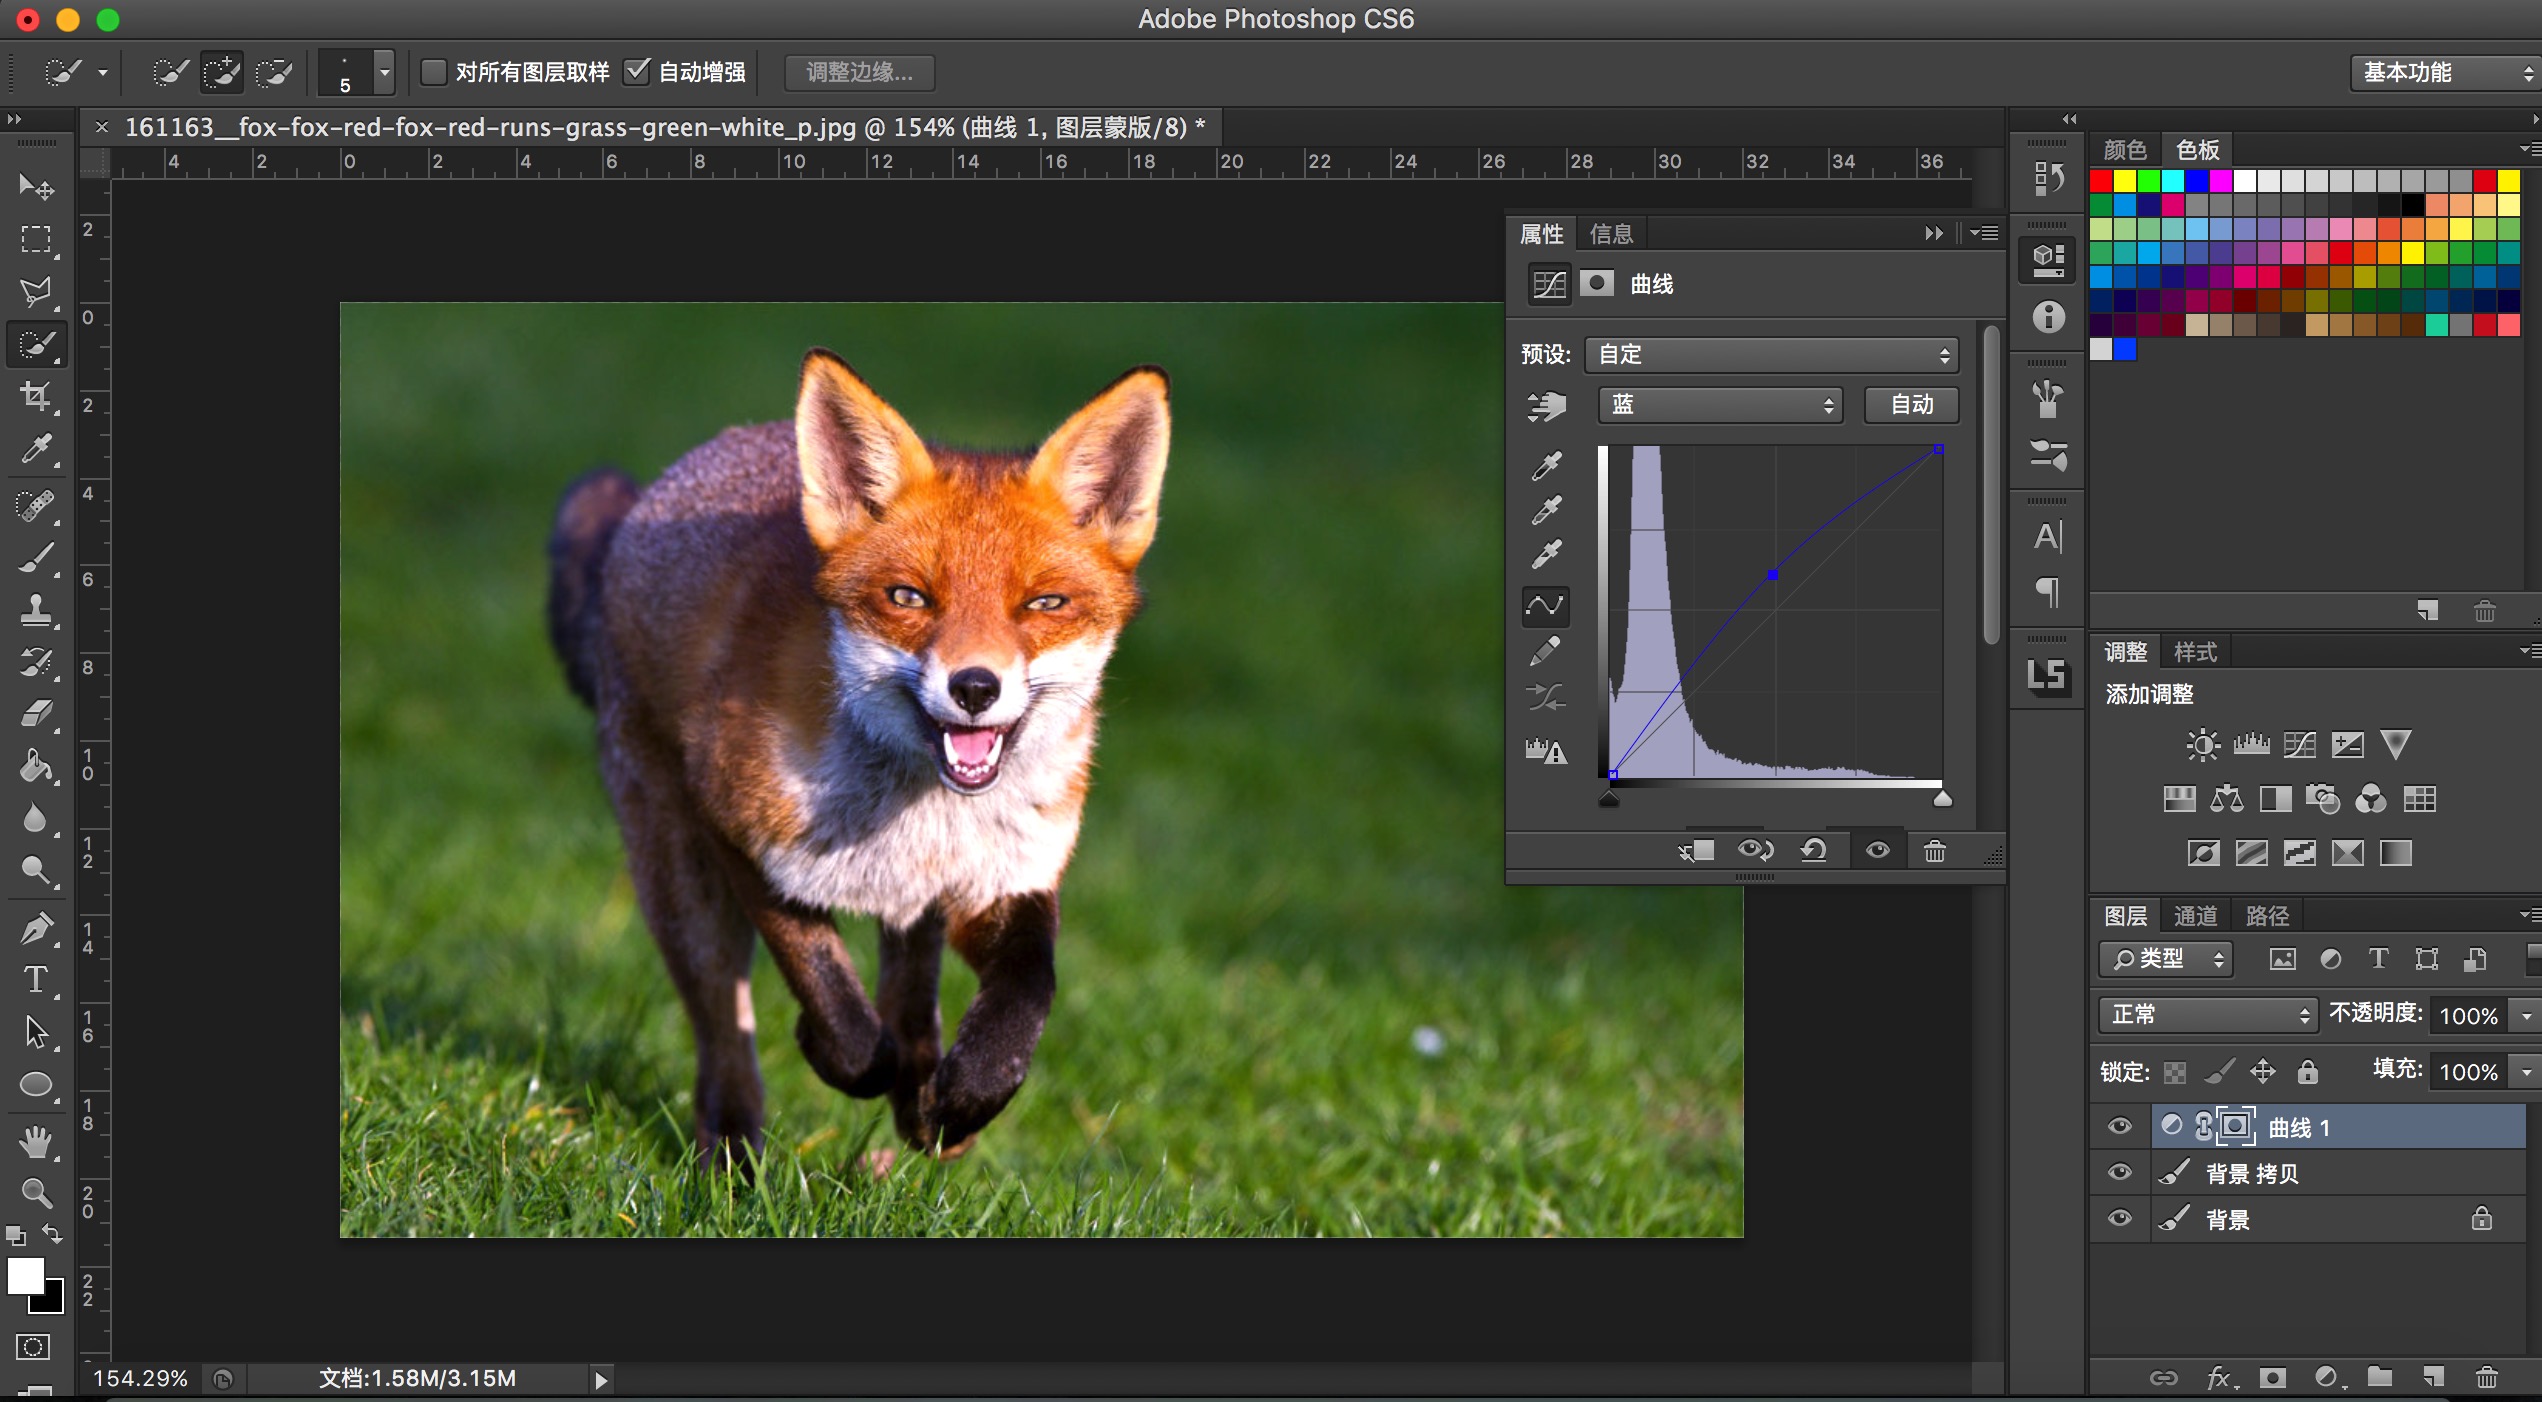Click the on-image curves adjustment hand icon

click(1546, 405)
